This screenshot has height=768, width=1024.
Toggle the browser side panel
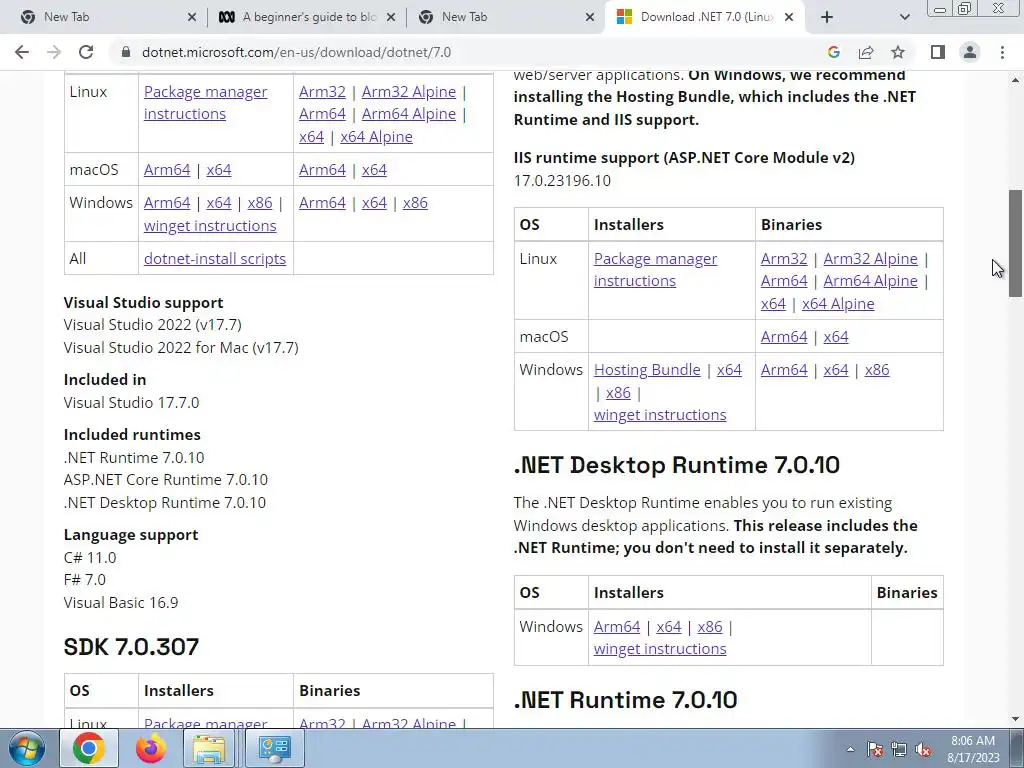(938, 52)
